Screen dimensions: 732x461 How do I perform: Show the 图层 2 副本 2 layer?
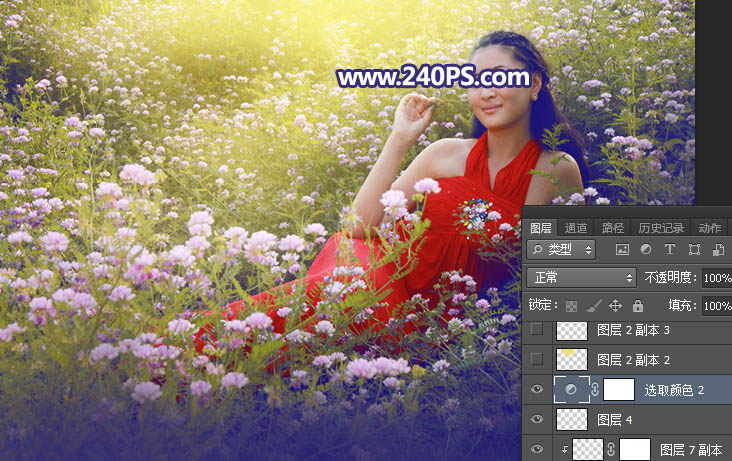pos(538,359)
